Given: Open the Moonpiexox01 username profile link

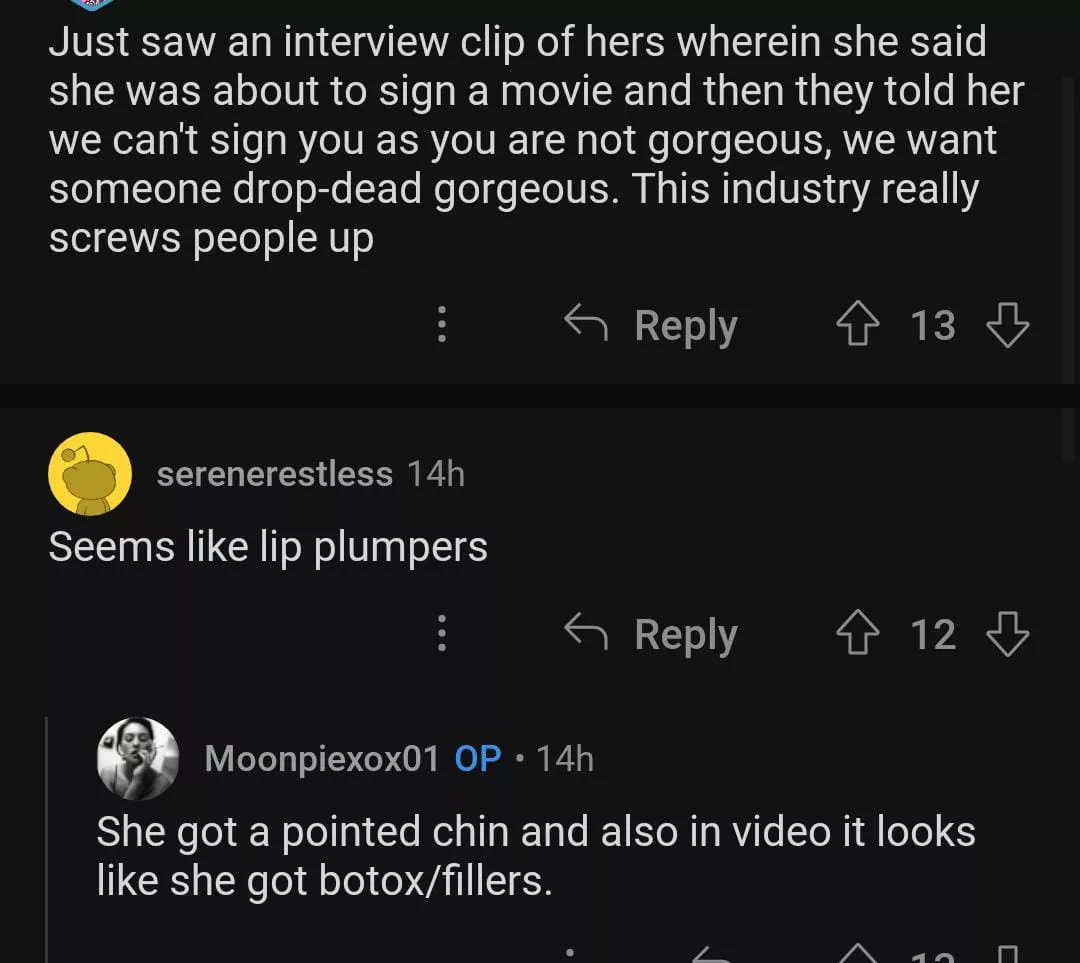Looking at the screenshot, I should click(322, 759).
